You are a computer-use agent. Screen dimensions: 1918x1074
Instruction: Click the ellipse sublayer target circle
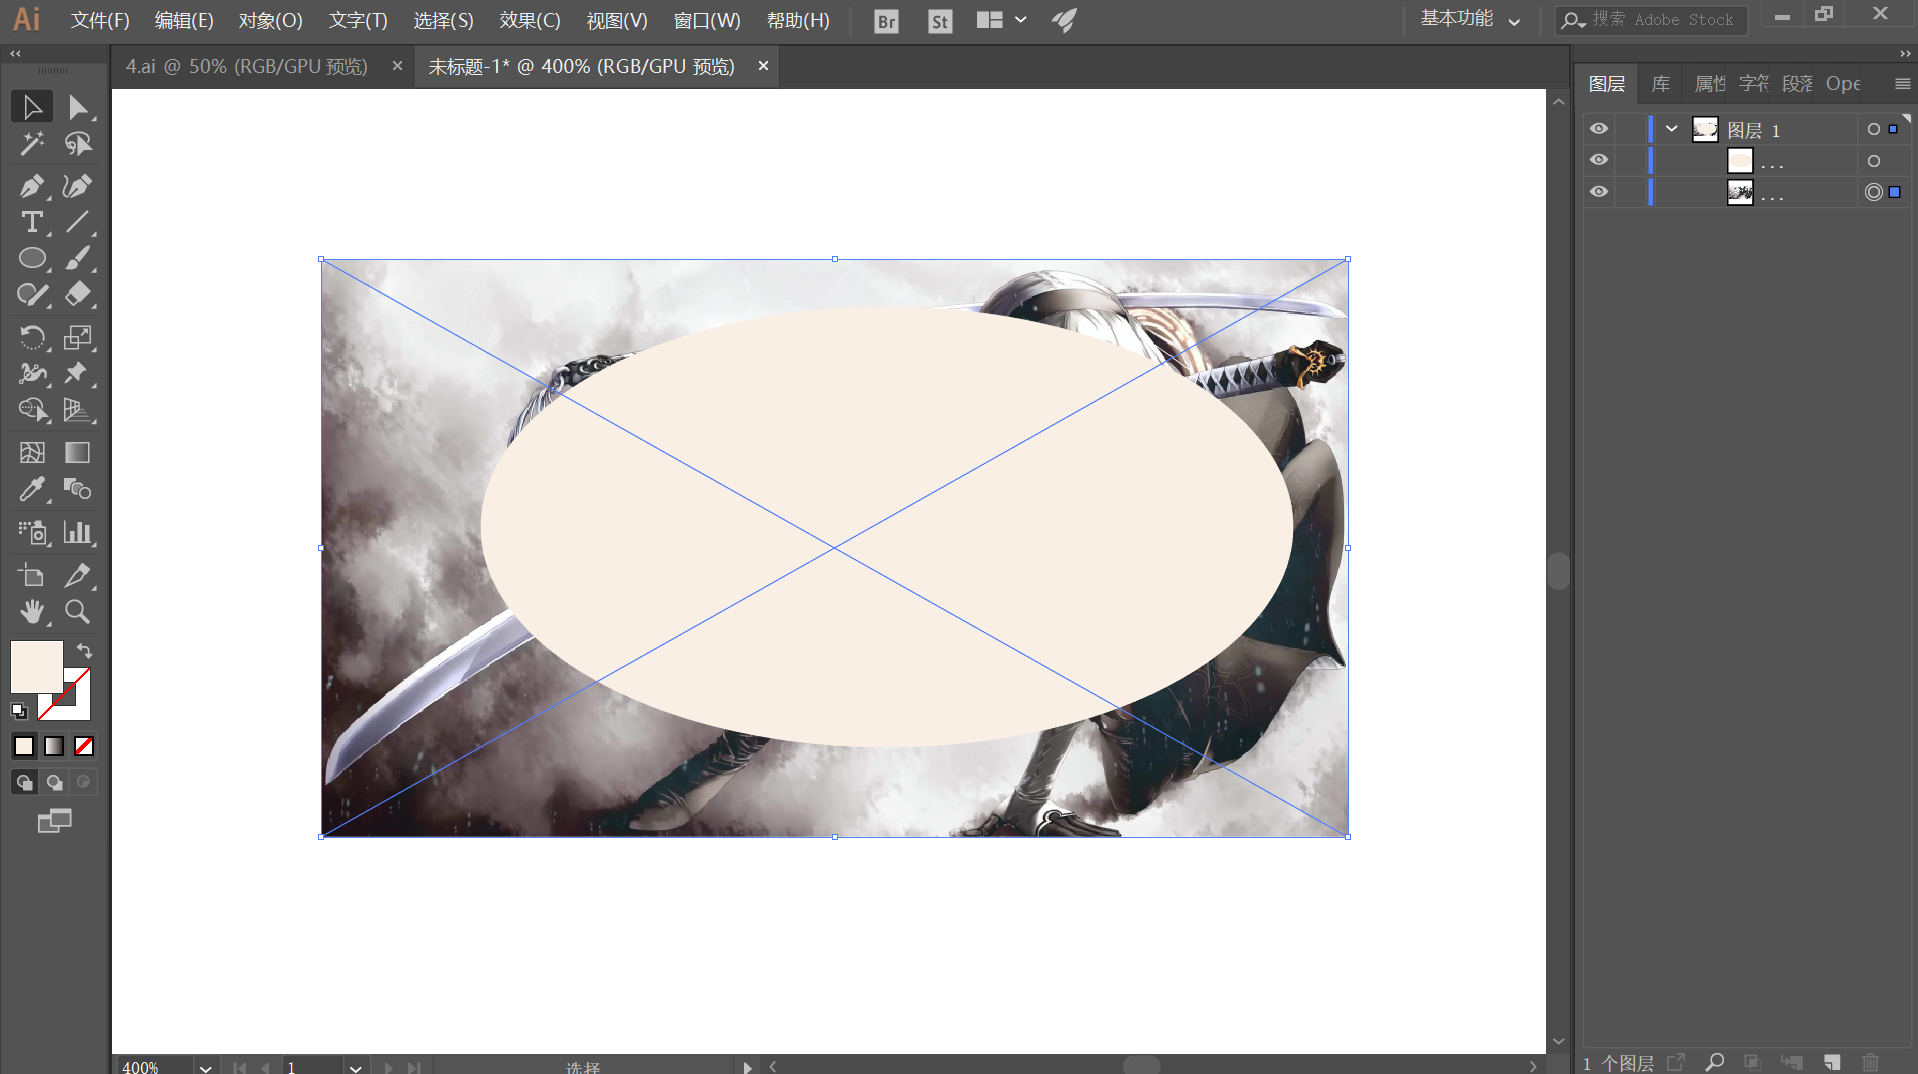1873,160
